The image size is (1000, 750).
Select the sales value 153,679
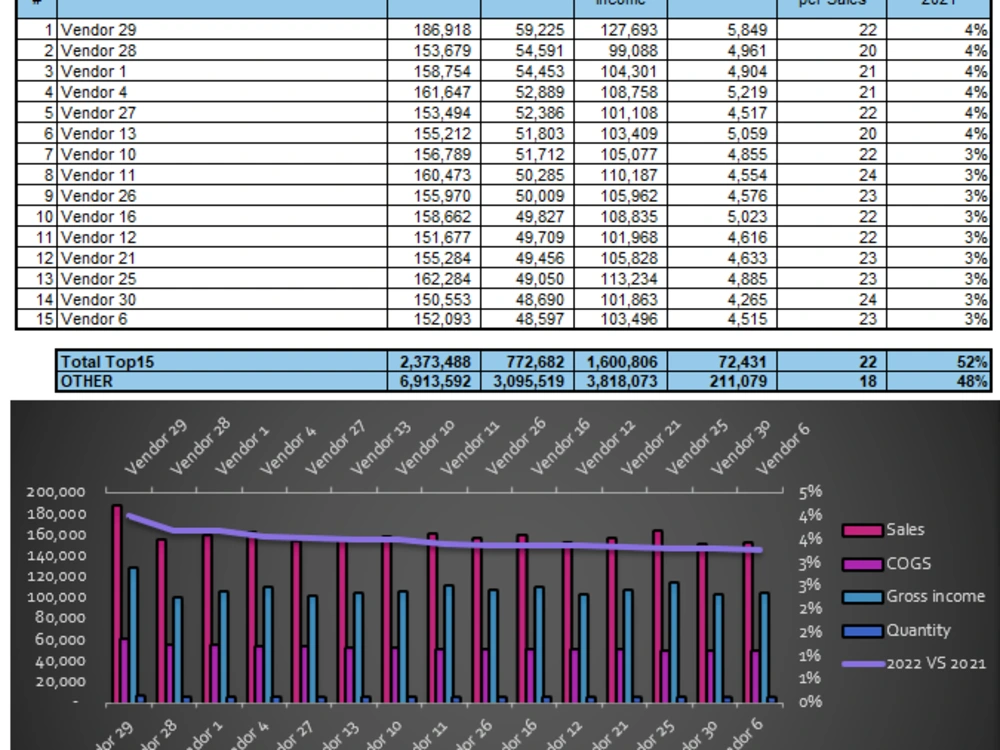[x=434, y=50]
